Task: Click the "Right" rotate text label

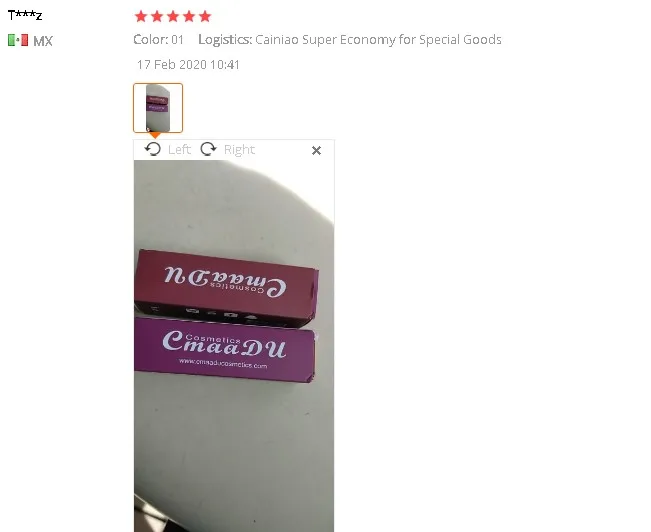Action: [x=240, y=150]
